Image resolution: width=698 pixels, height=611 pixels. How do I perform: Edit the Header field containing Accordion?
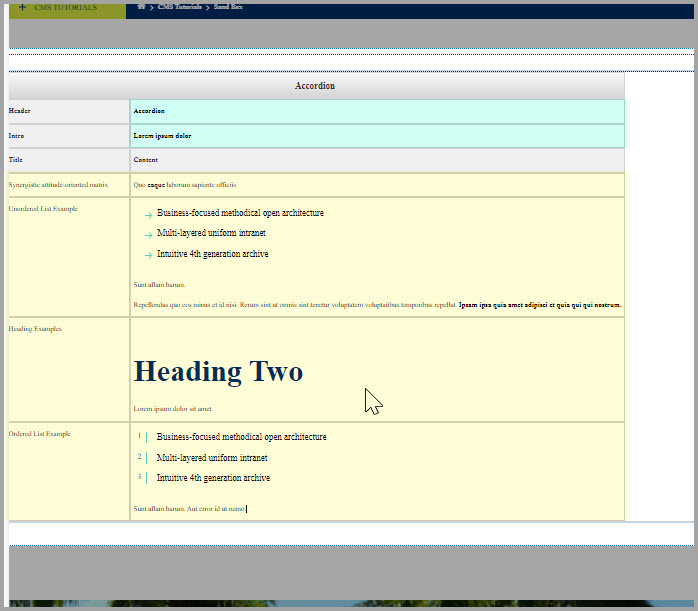(x=377, y=111)
